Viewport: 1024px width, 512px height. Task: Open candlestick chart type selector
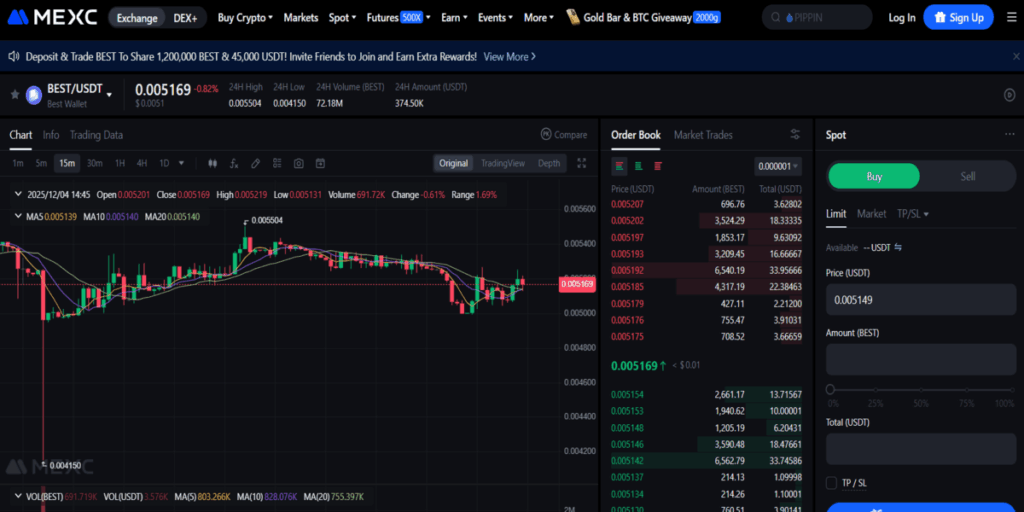[x=212, y=163]
